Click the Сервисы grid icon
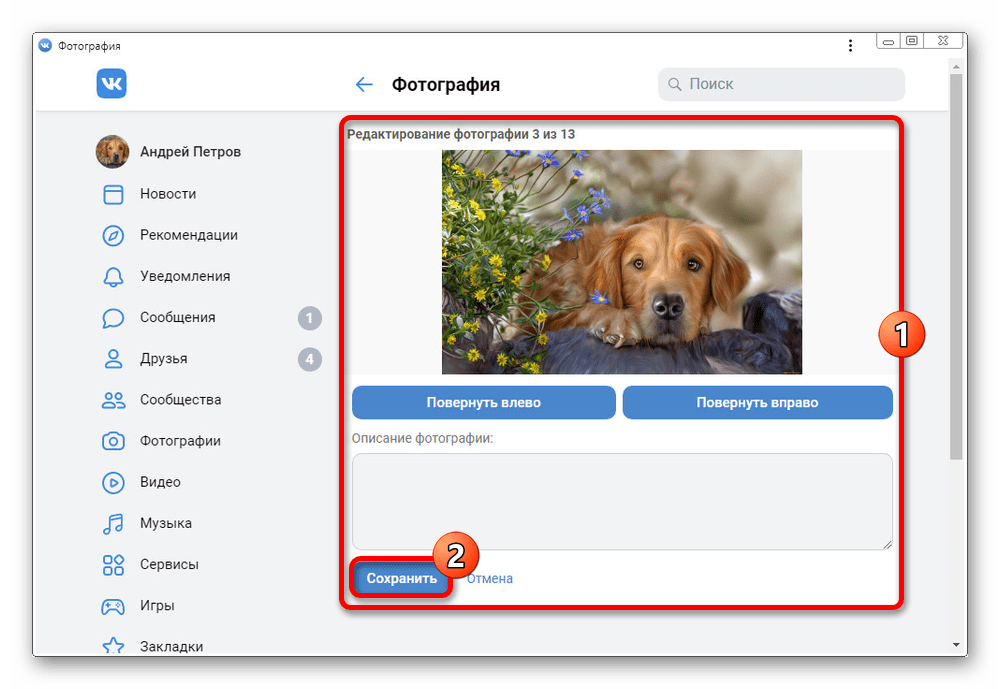 point(113,565)
